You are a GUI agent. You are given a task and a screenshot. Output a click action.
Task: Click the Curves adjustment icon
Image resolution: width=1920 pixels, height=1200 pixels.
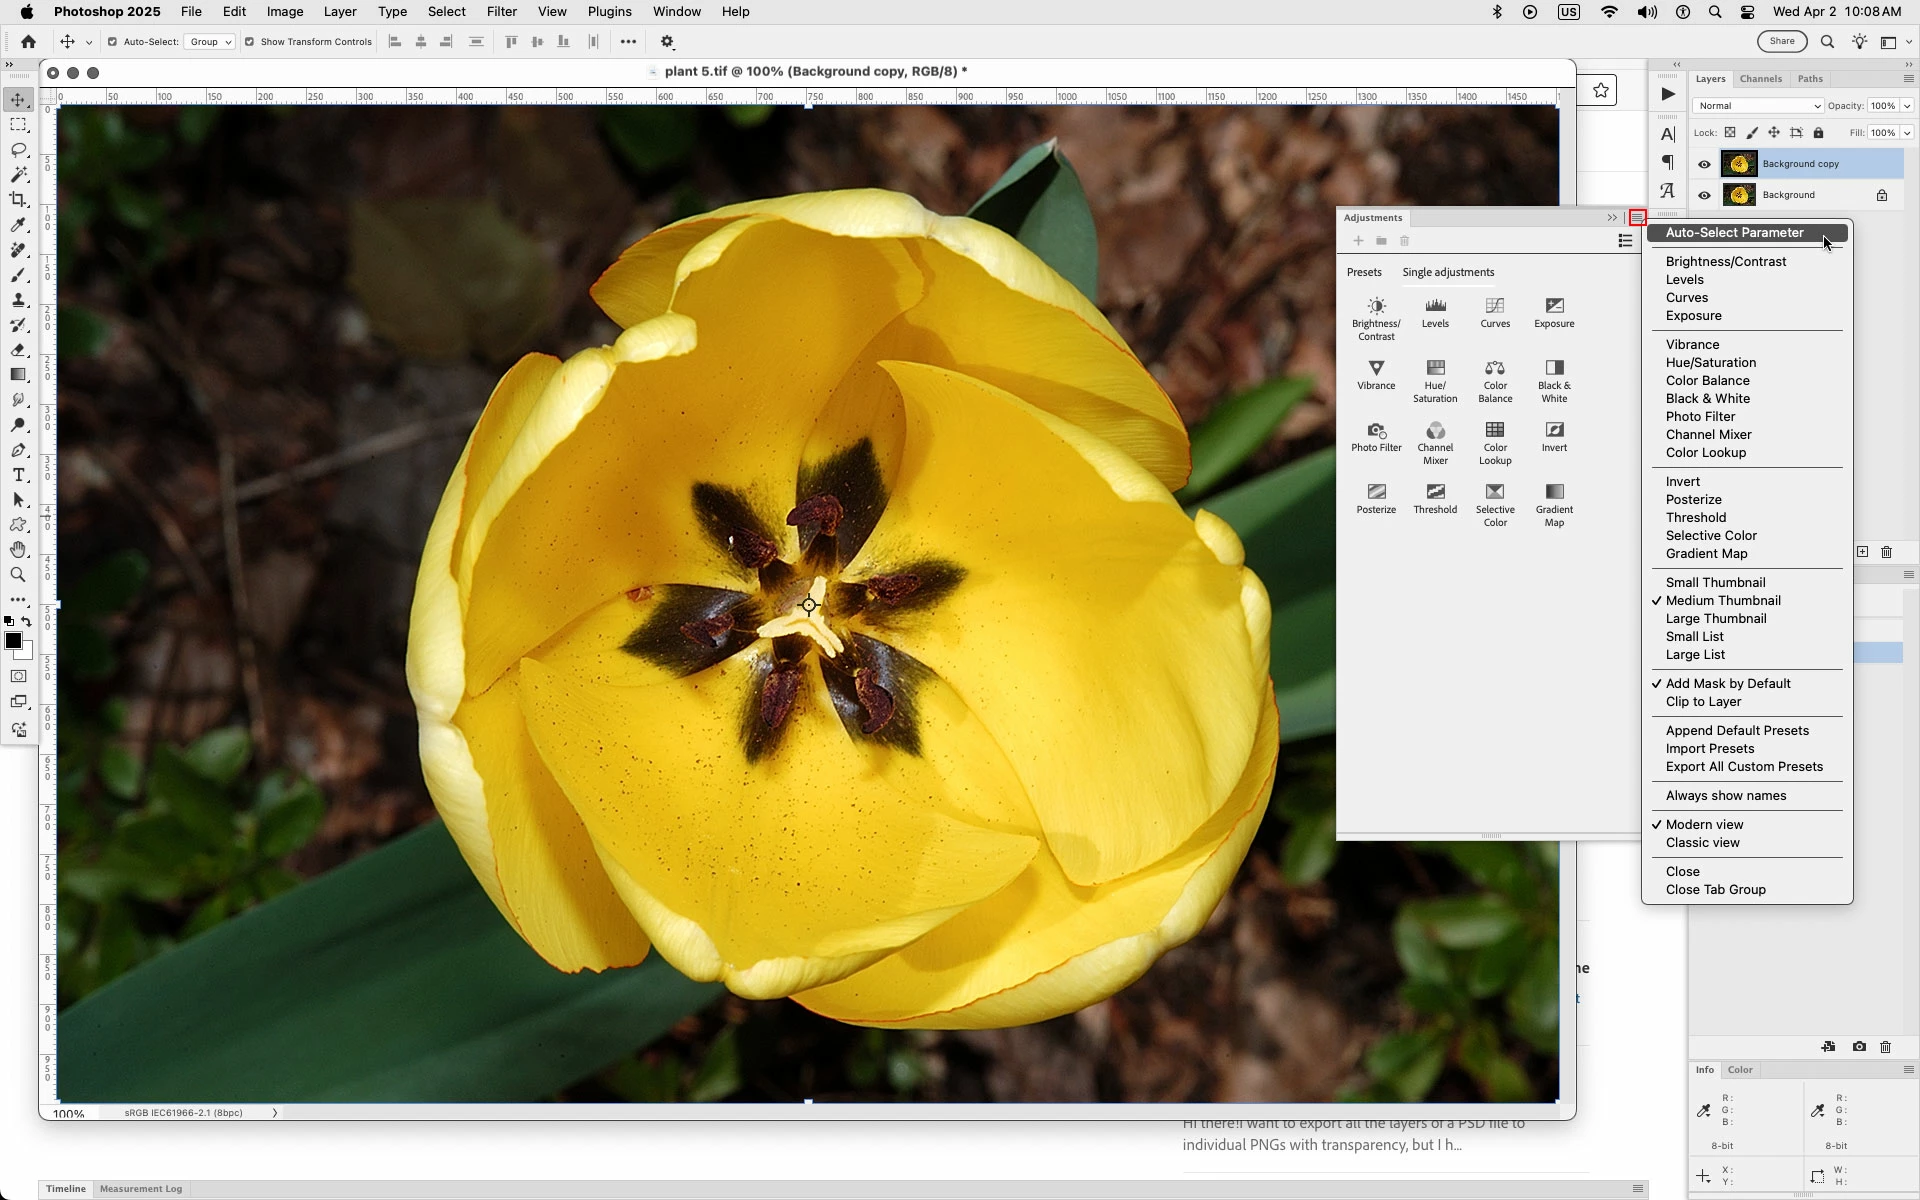pyautogui.click(x=1495, y=306)
